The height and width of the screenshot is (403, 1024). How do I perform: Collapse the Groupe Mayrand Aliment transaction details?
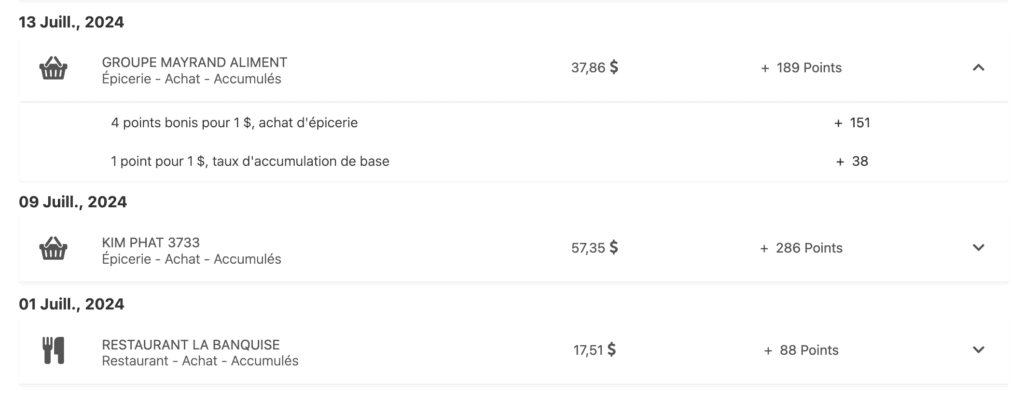click(x=978, y=68)
